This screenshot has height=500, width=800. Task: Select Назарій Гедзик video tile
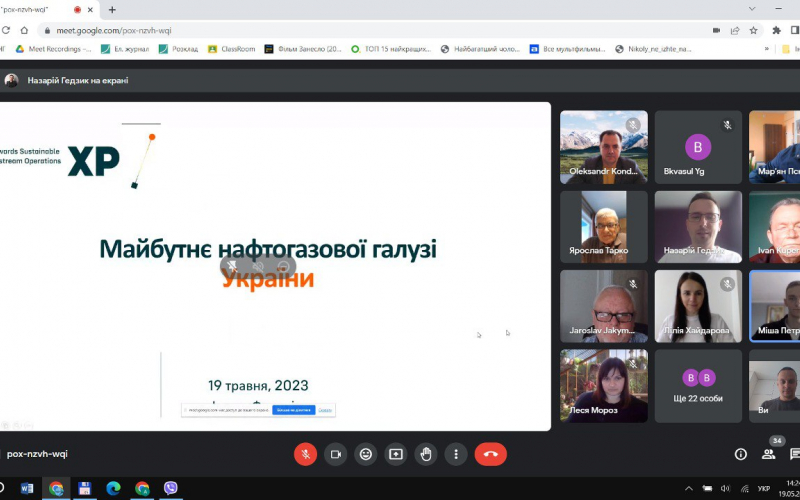point(698,227)
